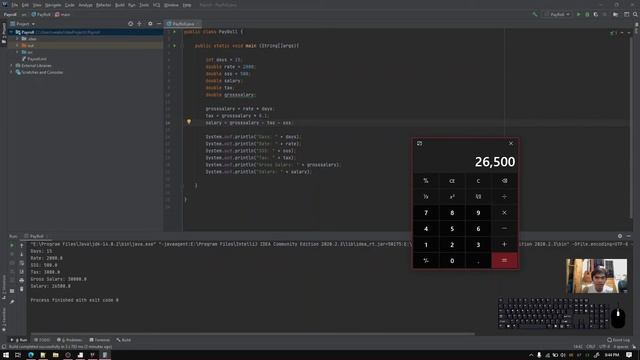Hit the CE key on the calculator
Screen dimensions: 640x360
452,181
